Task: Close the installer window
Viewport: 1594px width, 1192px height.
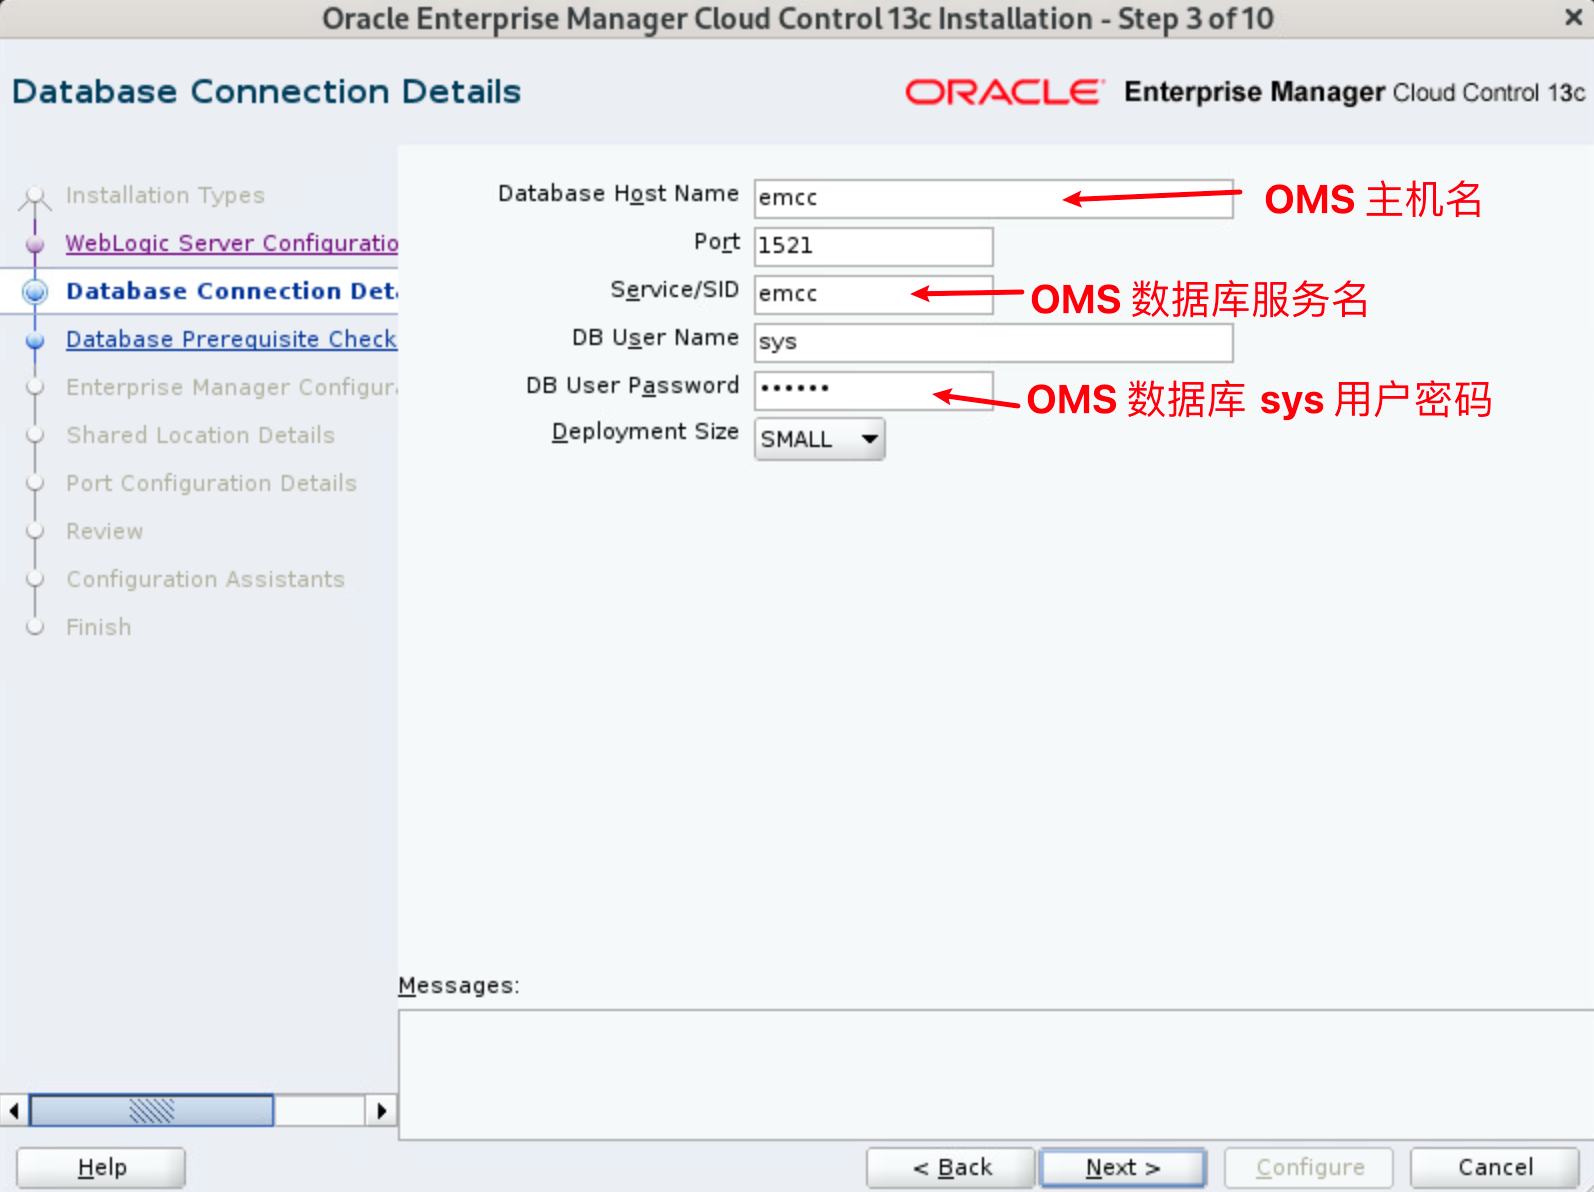Action: 1572,17
